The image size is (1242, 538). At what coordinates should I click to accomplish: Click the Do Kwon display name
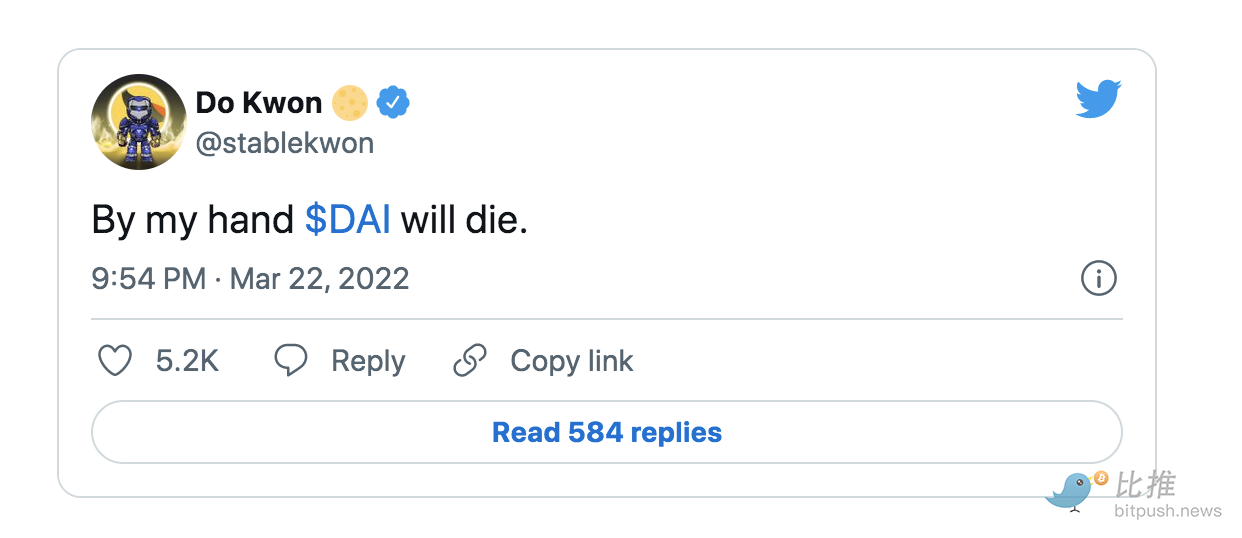[x=259, y=102]
